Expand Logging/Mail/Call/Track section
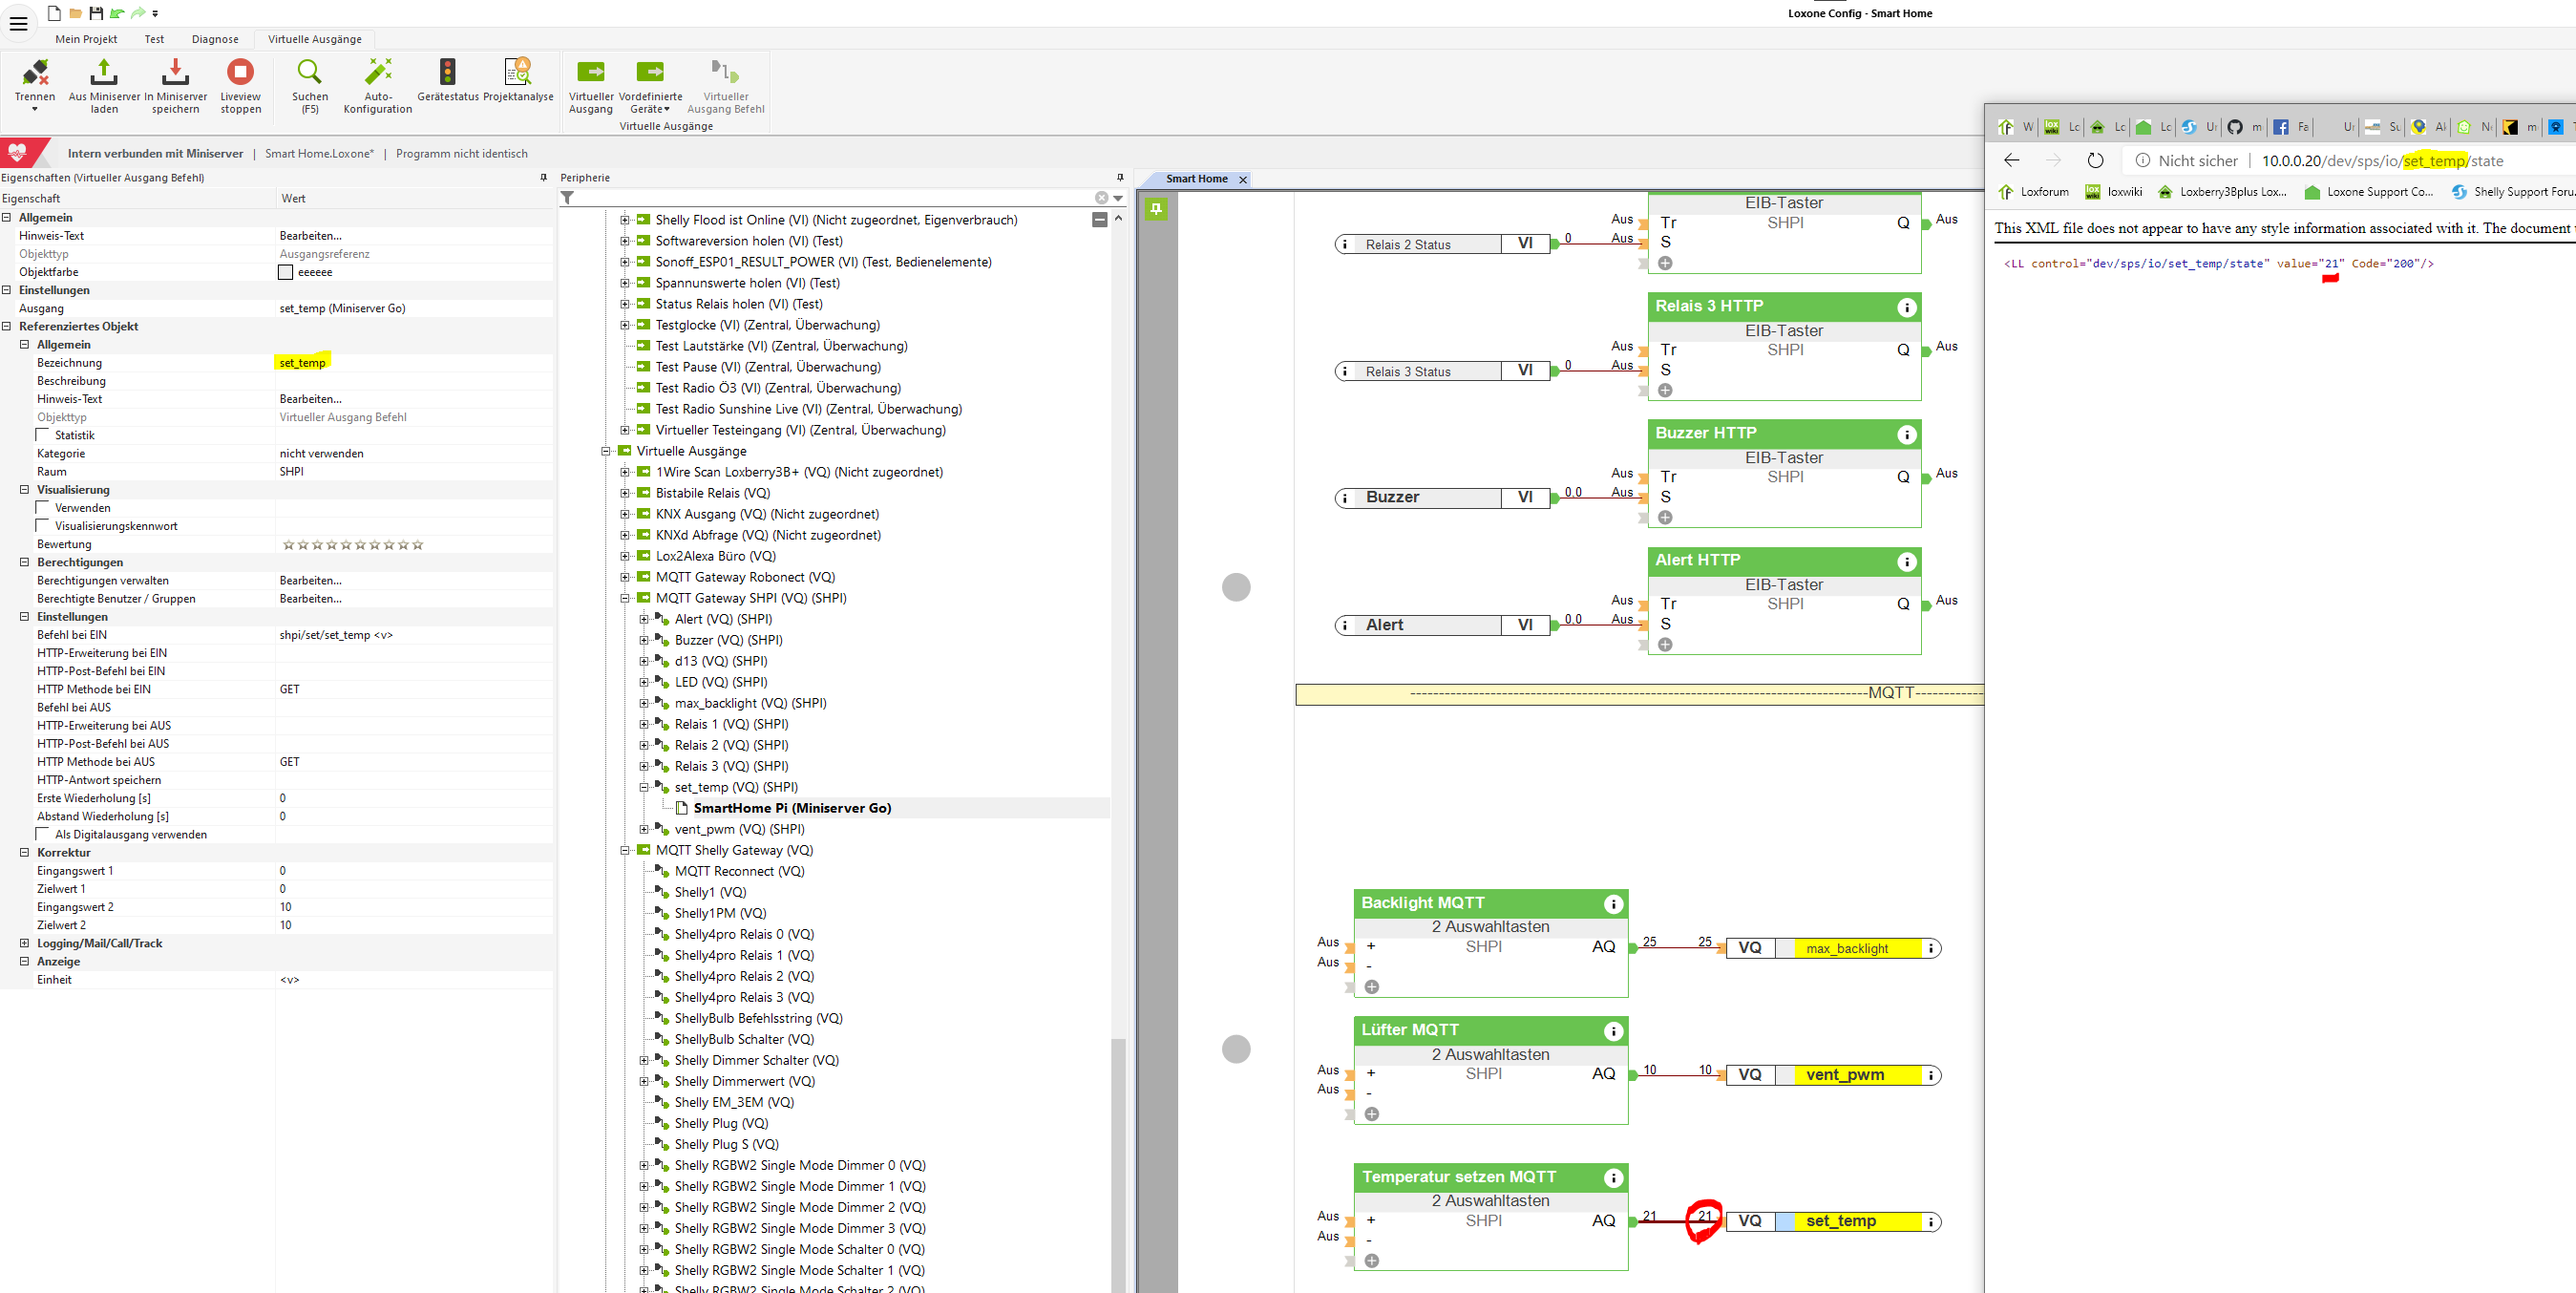This screenshot has height=1293, width=2576. (24, 943)
